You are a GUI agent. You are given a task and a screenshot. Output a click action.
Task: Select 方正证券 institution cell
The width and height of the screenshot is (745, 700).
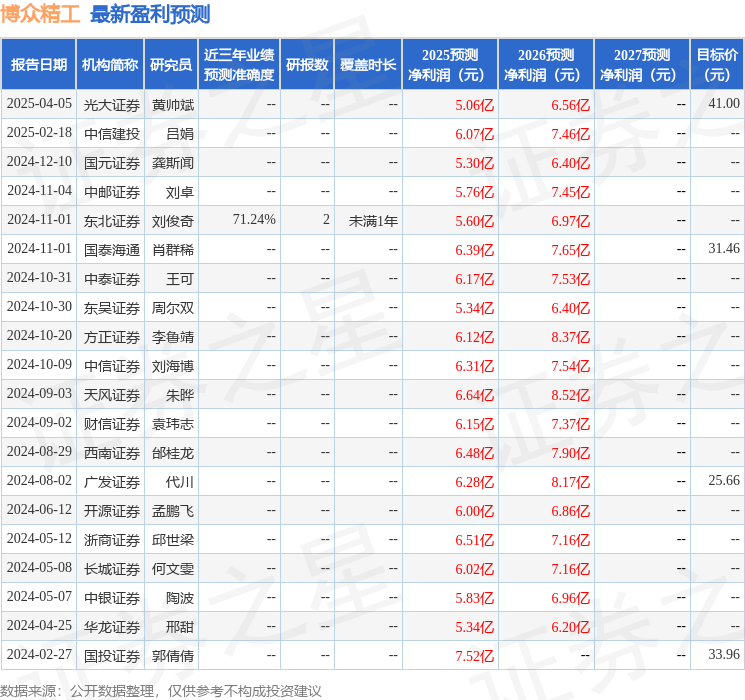point(112,337)
